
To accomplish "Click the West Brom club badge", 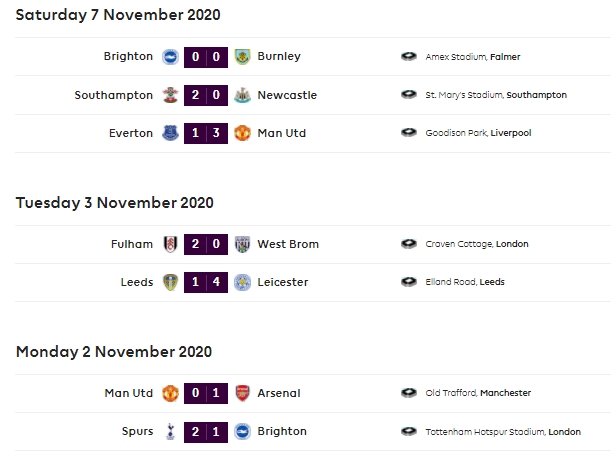I will point(240,244).
